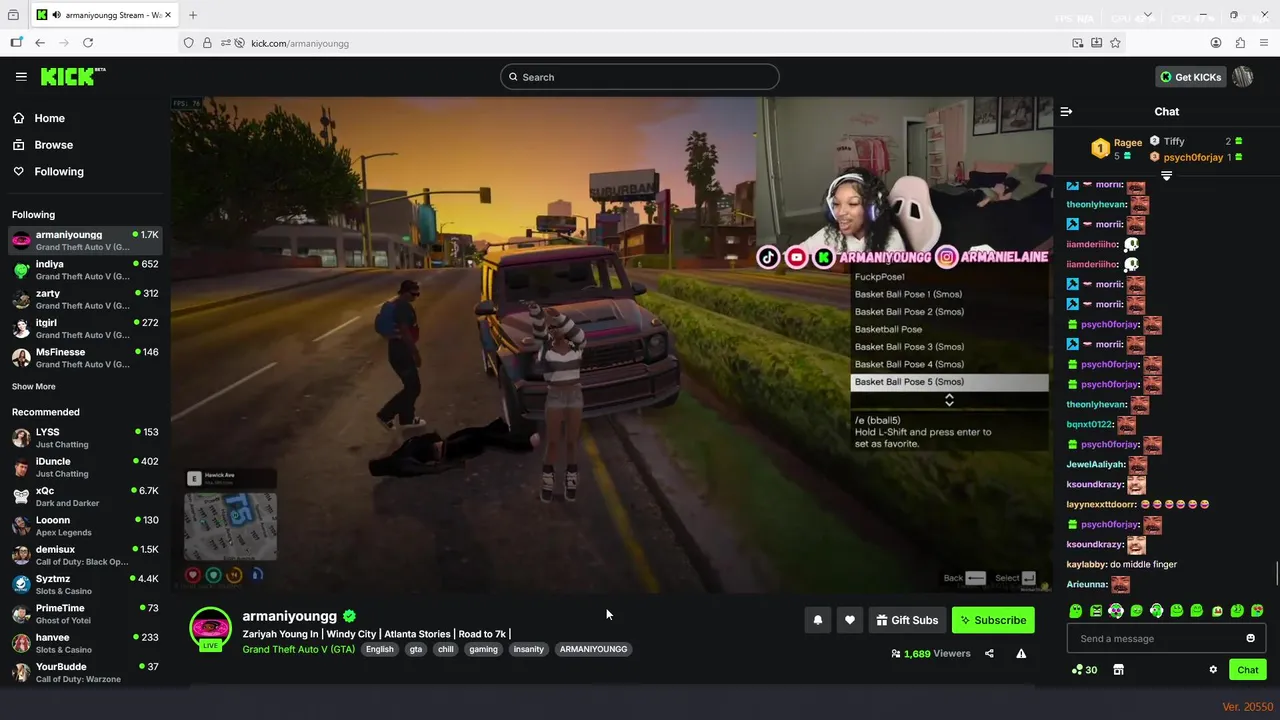
Task: Open xQc recommended channel
Action: (84, 496)
